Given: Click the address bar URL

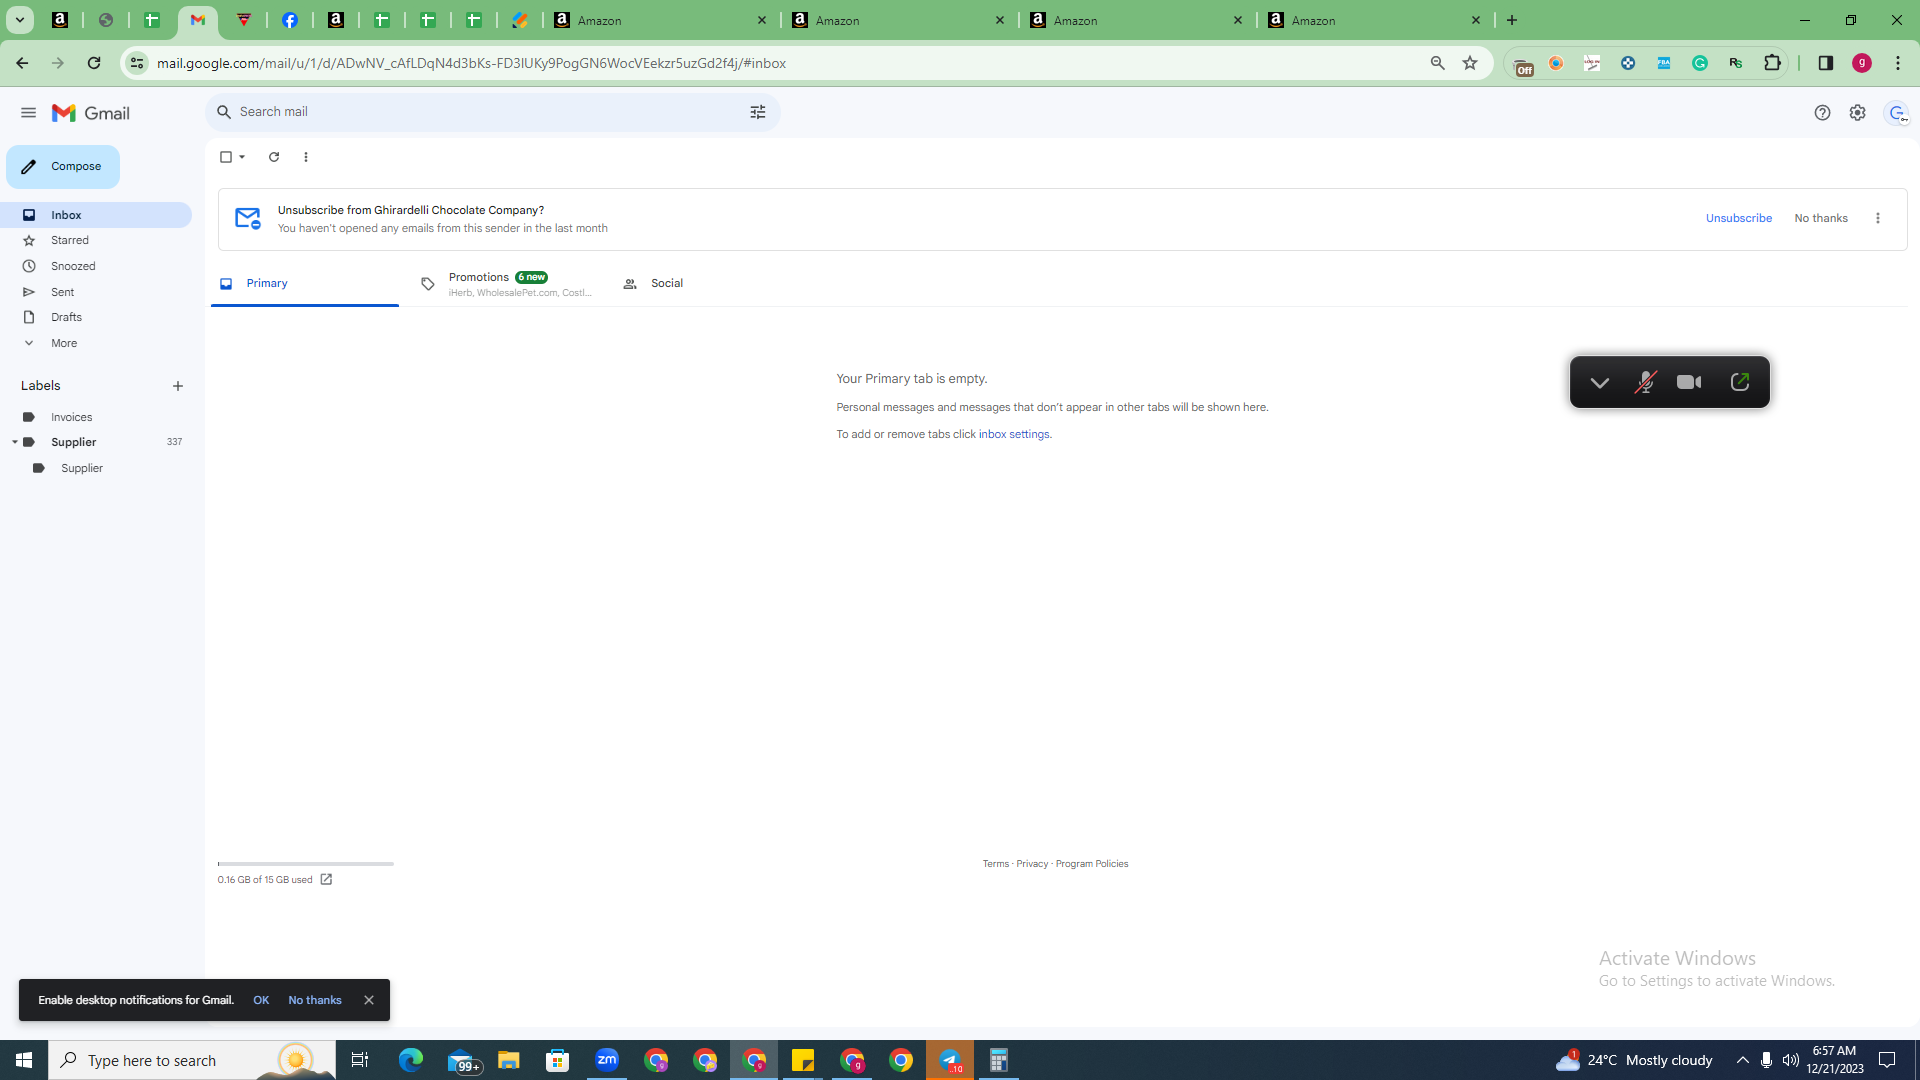Looking at the screenshot, I should coord(471,63).
